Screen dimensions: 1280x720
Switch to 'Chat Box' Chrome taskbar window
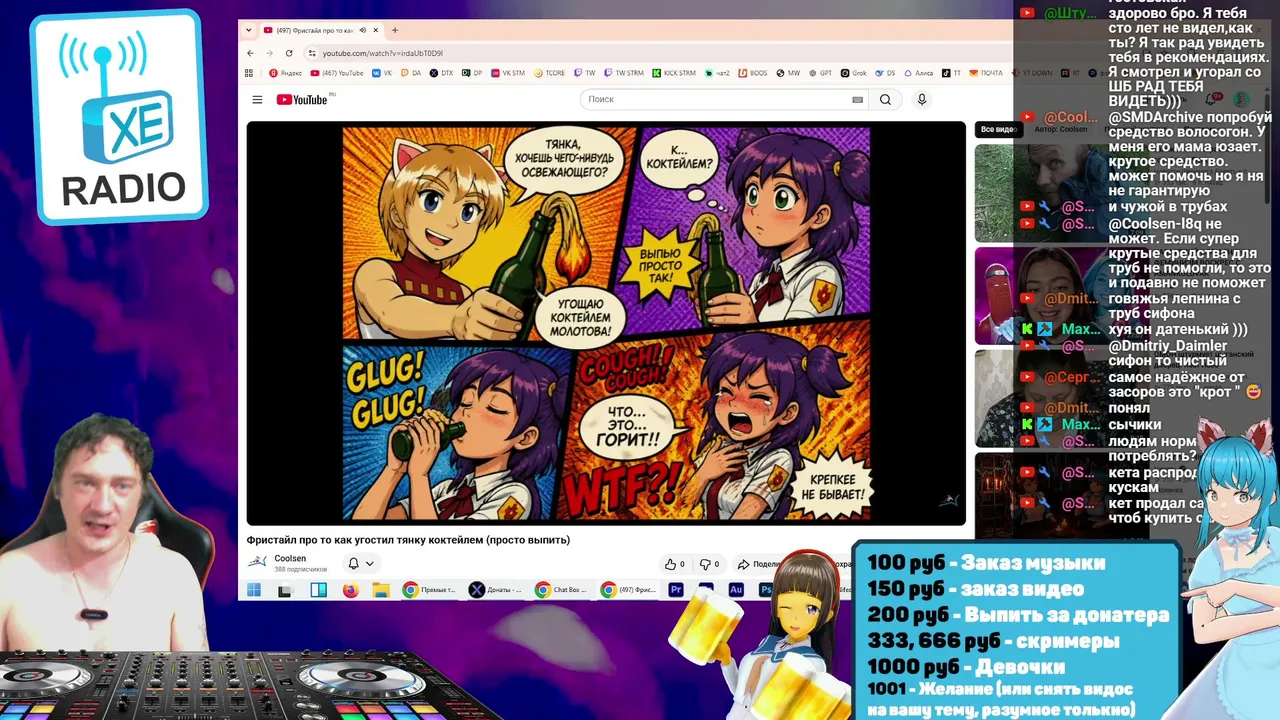point(561,590)
